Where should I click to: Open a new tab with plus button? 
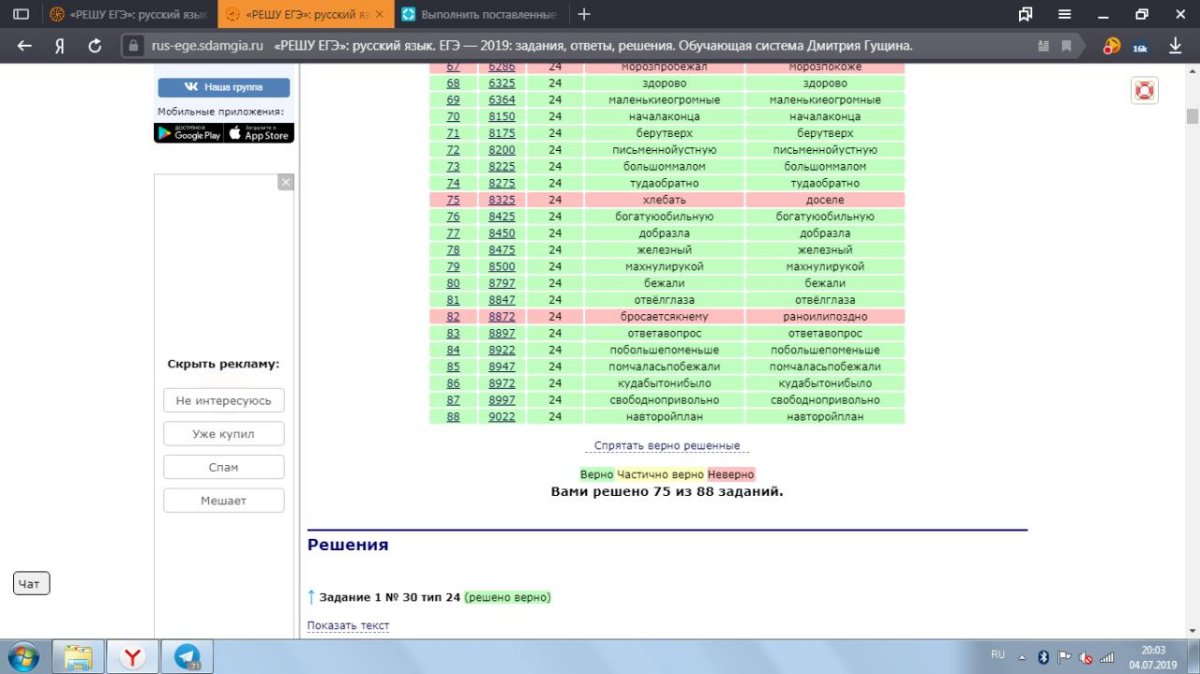(x=584, y=14)
